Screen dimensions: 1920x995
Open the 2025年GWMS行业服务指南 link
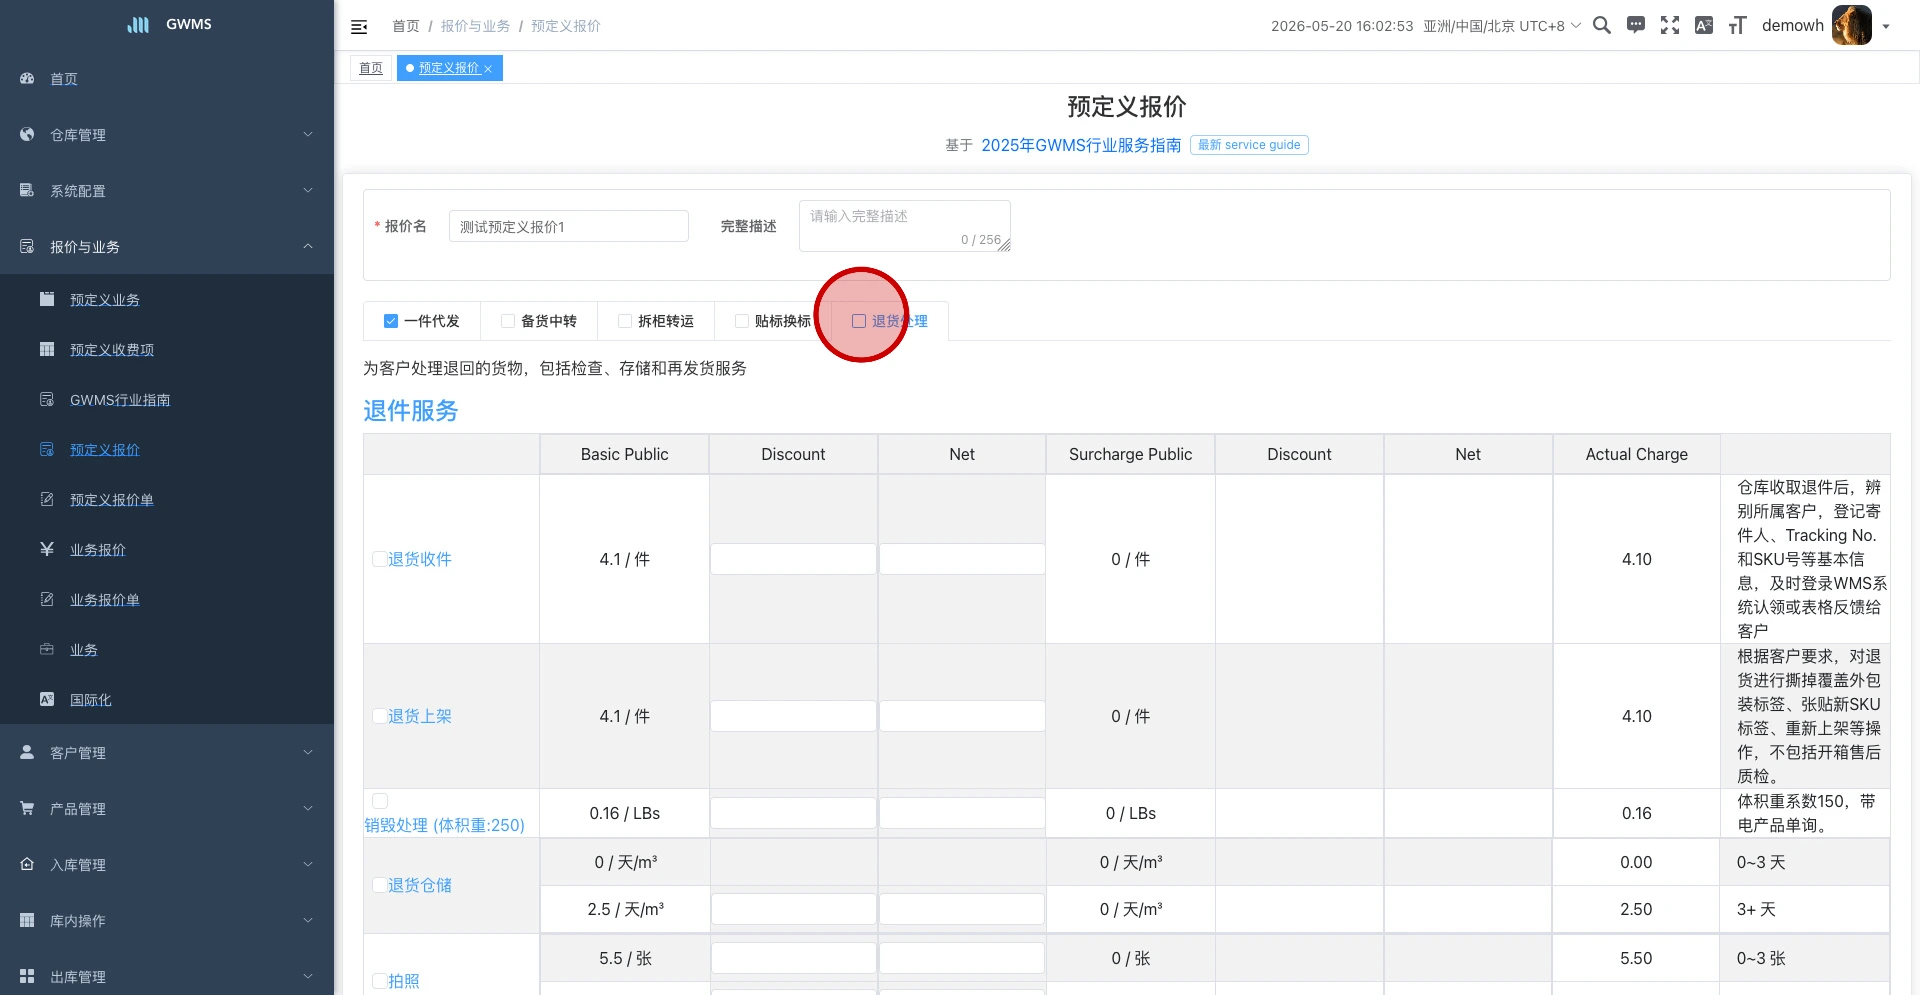(1081, 145)
